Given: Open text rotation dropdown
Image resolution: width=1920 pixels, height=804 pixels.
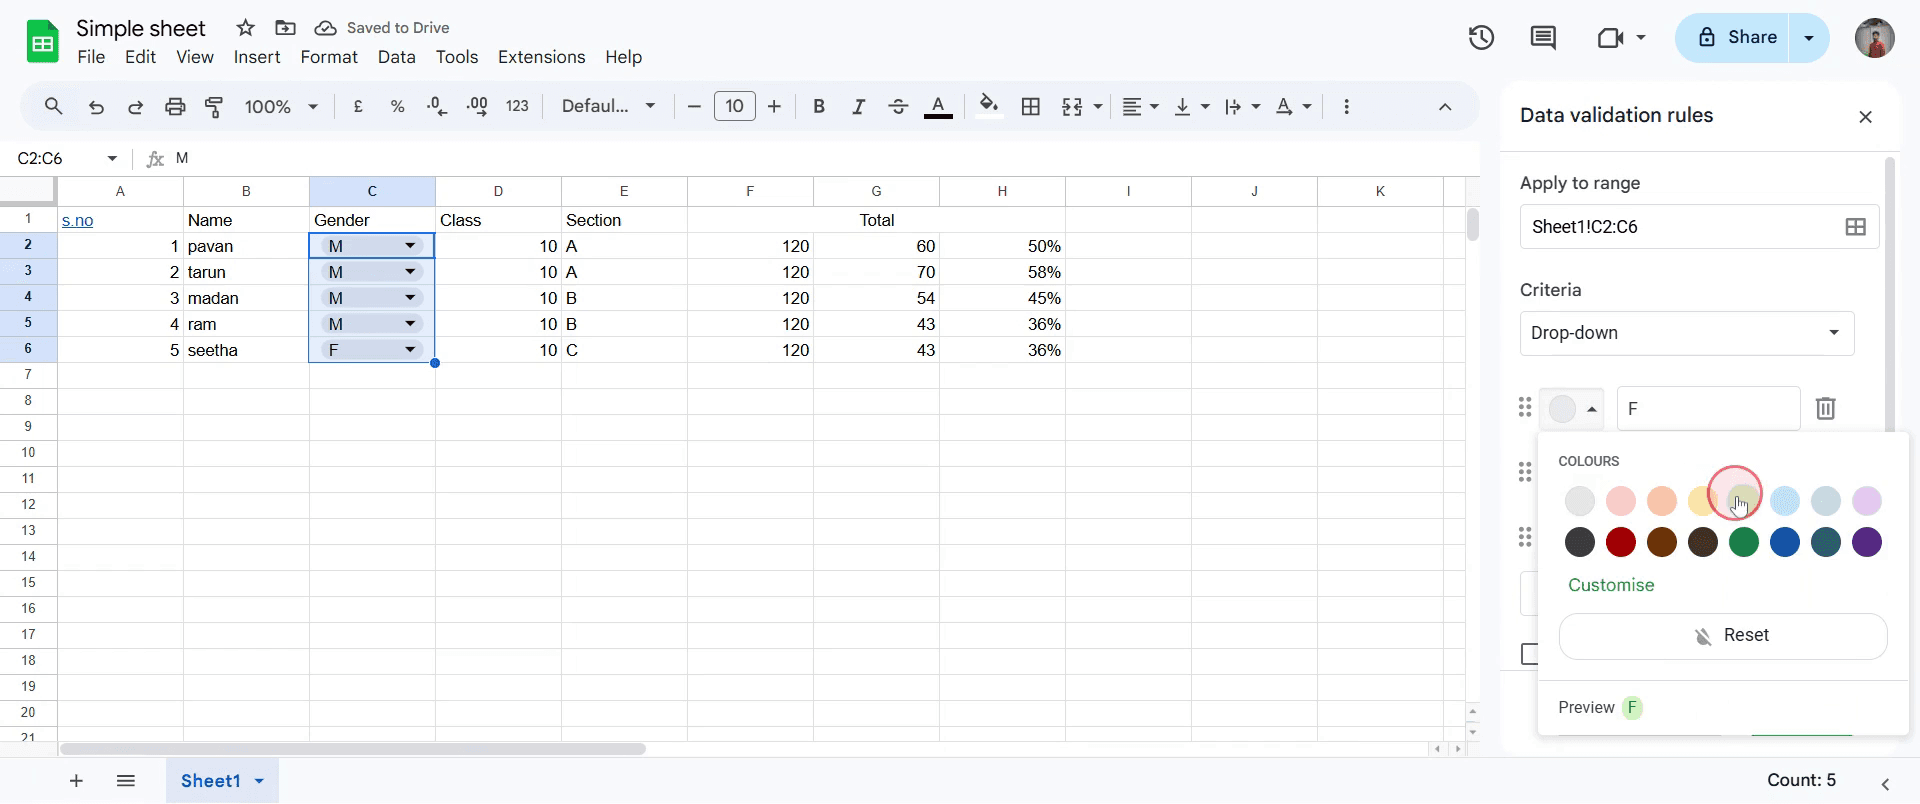Looking at the screenshot, I should [1294, 106].
